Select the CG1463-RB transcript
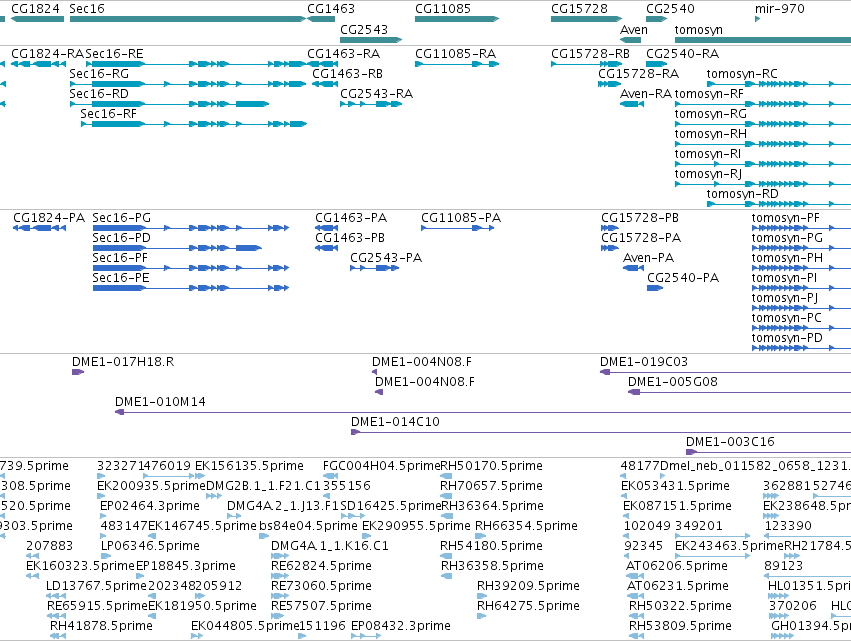 tap(325, 84)
